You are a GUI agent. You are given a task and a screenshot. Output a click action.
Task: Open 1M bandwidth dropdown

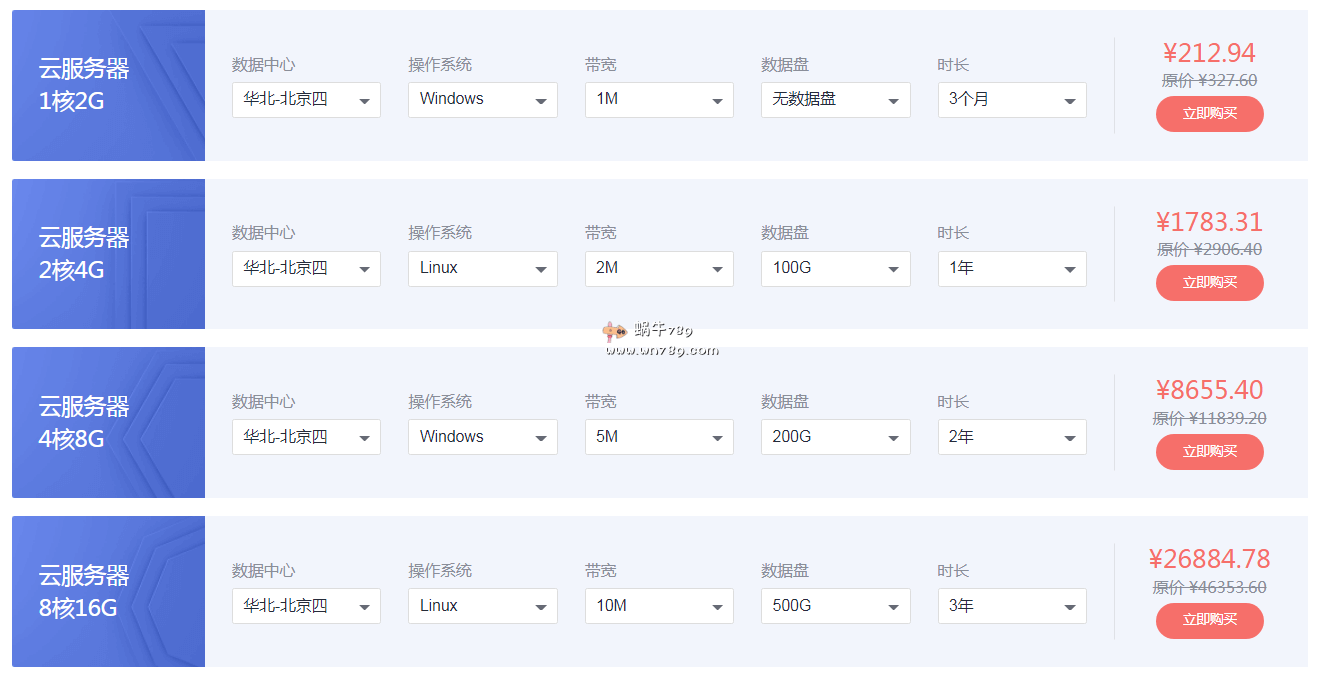pyautogui.click(x=659, y=100)
